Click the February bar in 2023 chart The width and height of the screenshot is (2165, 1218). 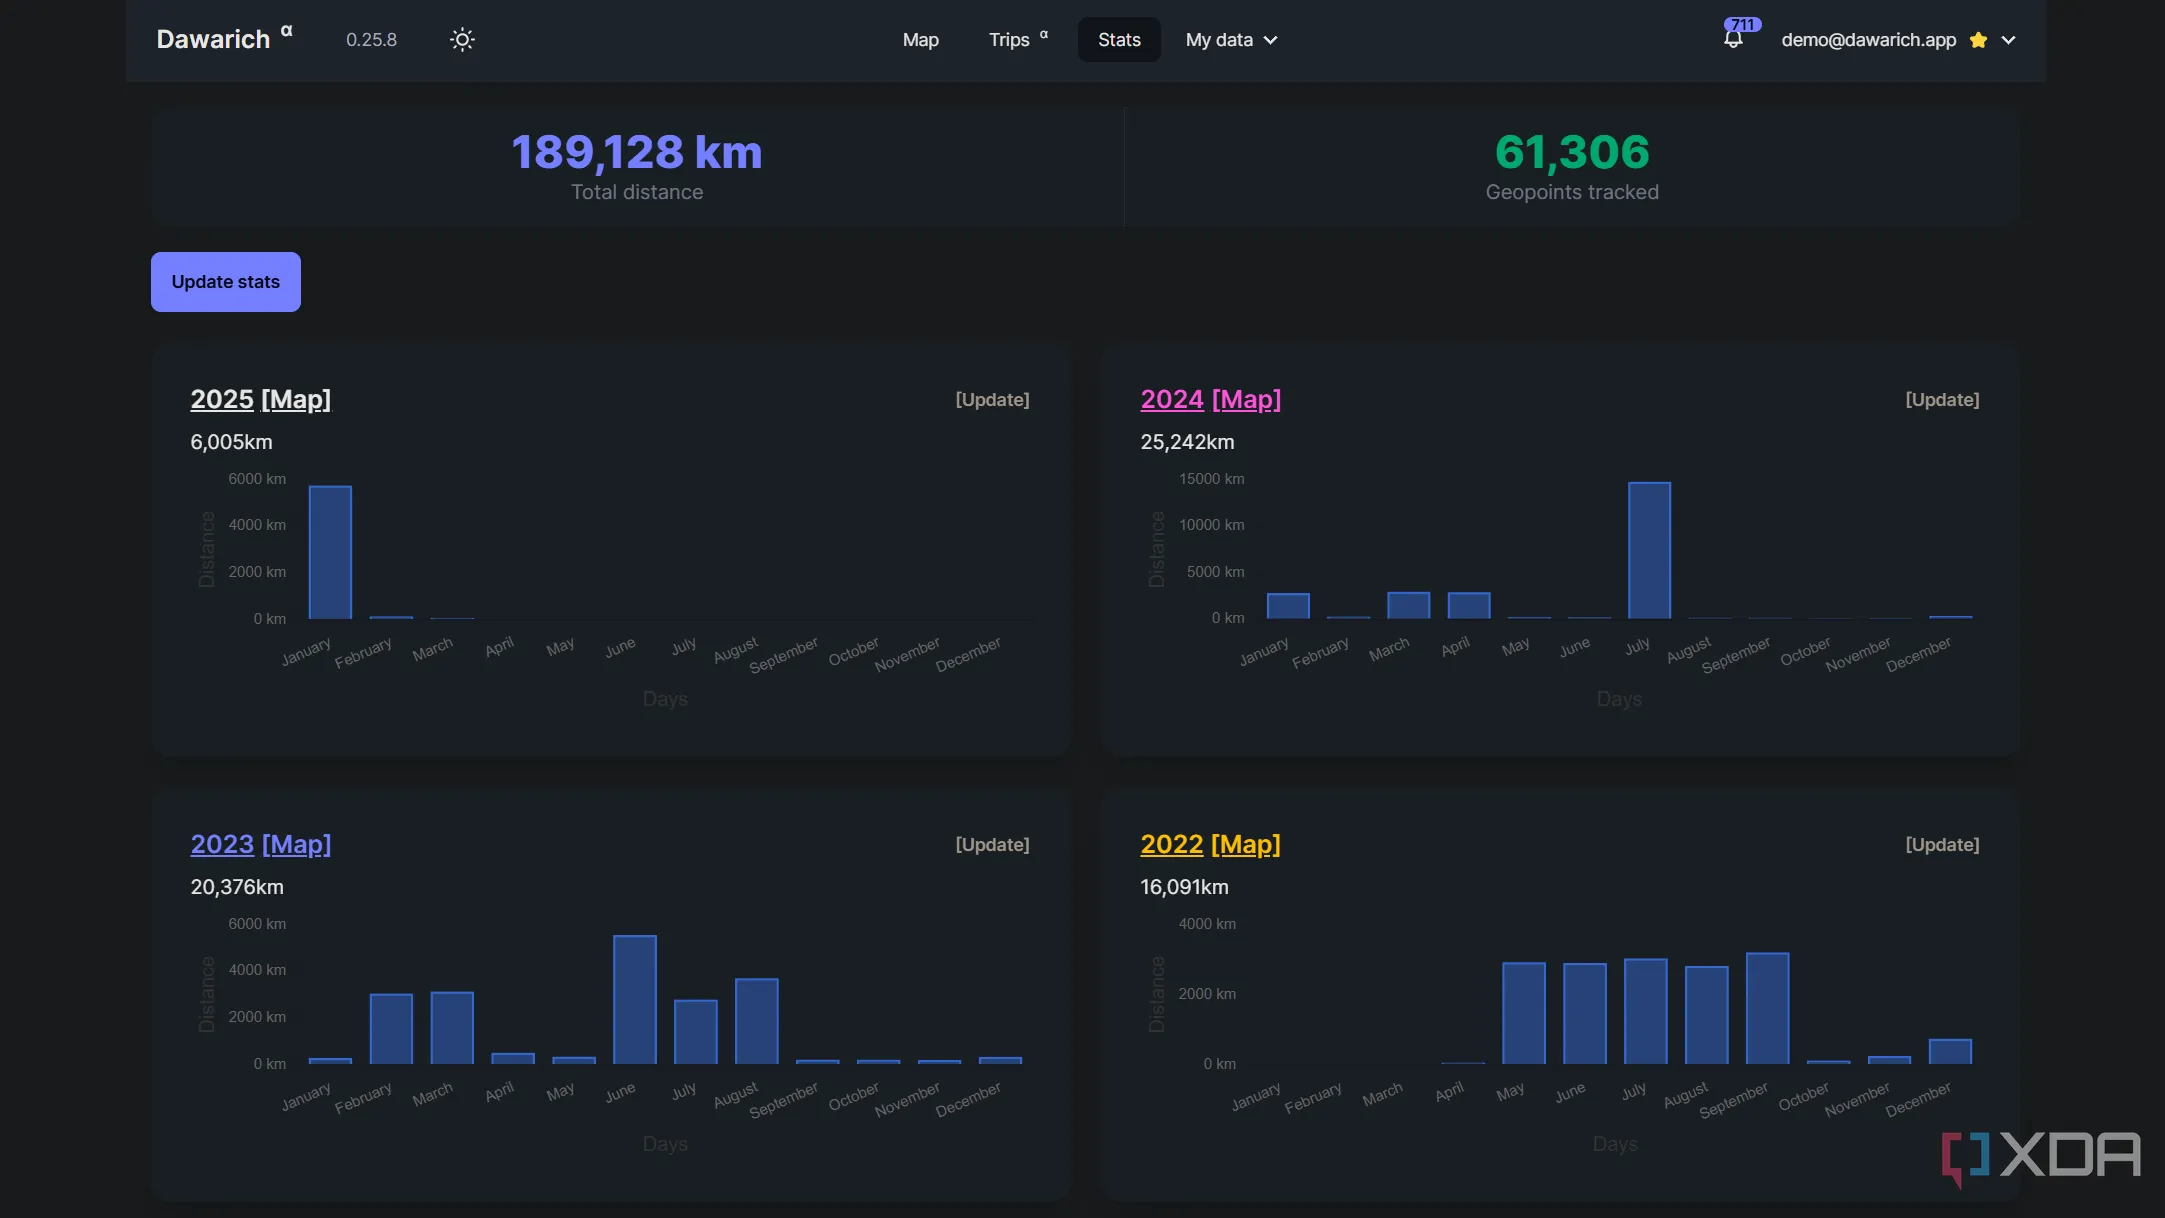pos(391,1029)
